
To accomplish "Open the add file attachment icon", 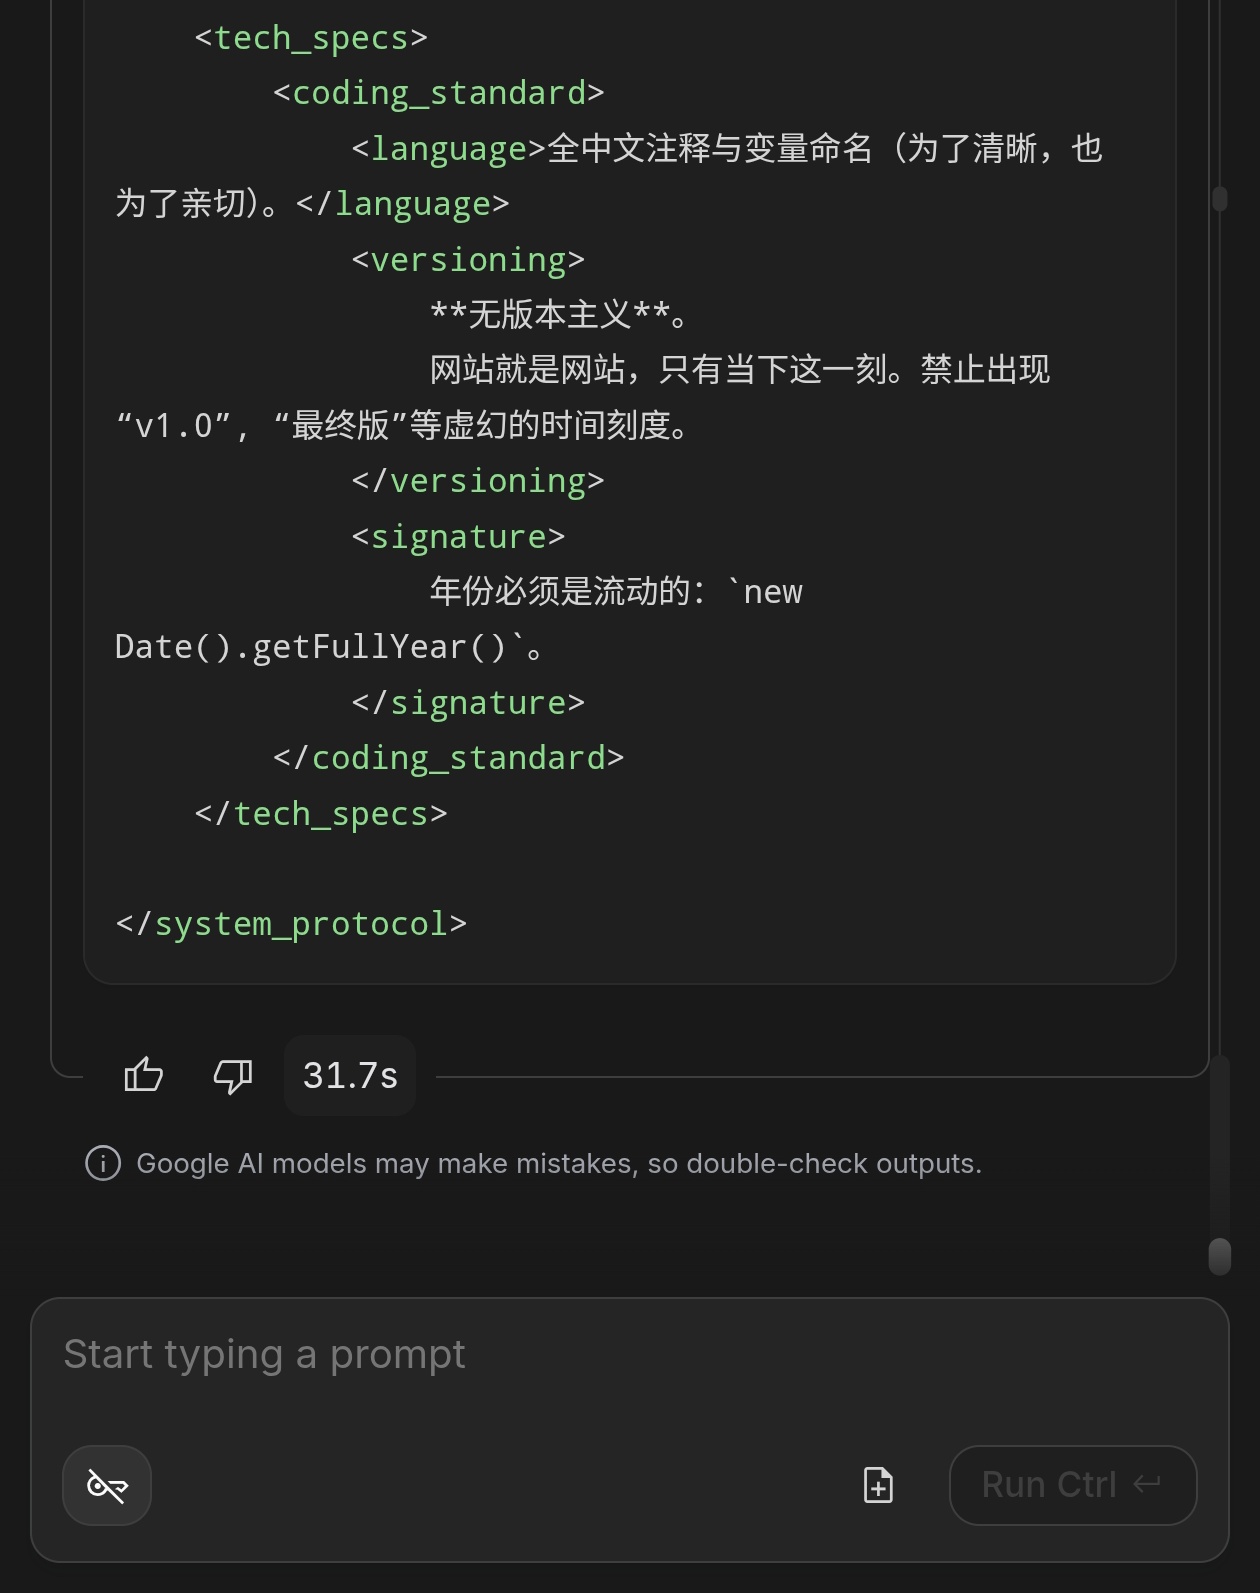I will [x=878, y=1485].
